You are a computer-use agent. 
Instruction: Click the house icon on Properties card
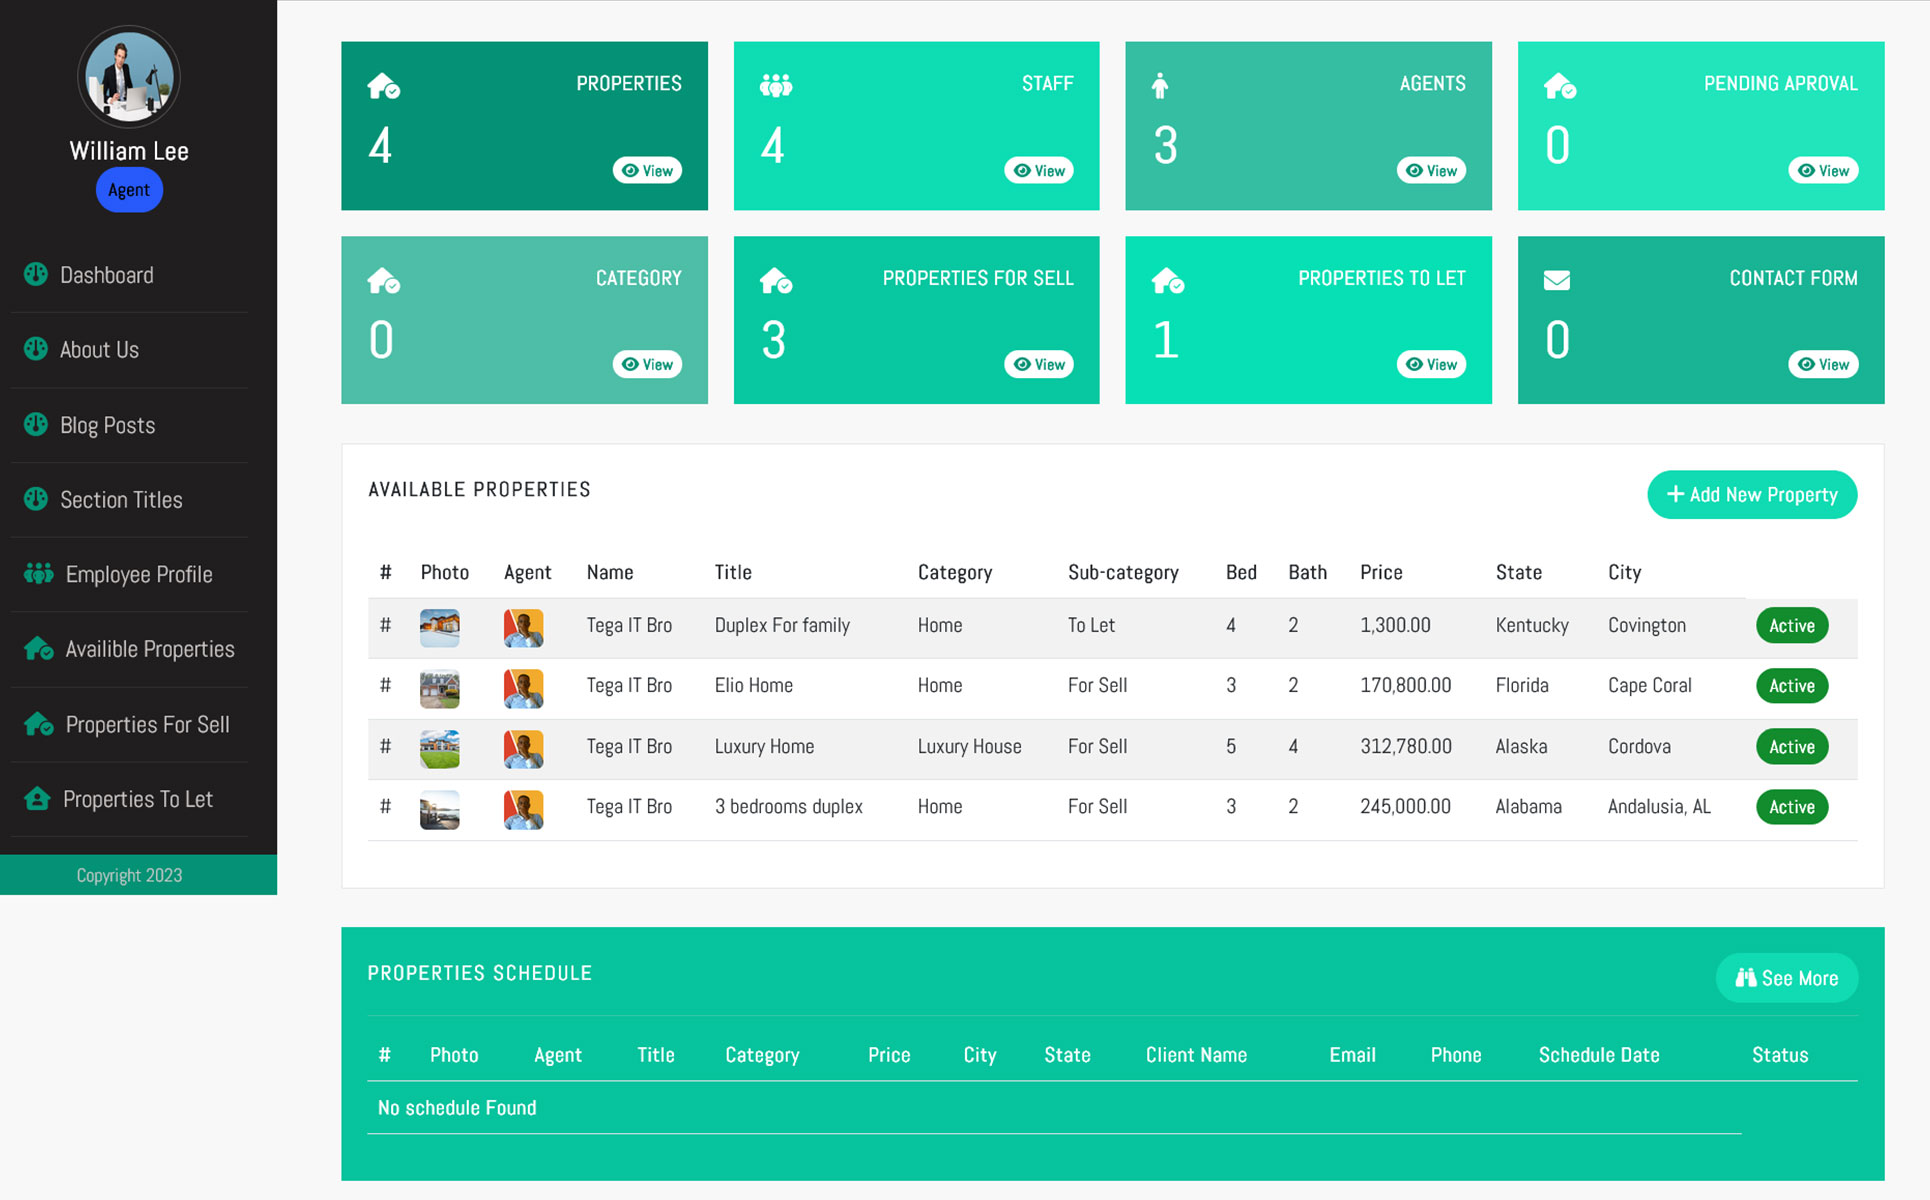pyautogui.click(x=383, y=86)
